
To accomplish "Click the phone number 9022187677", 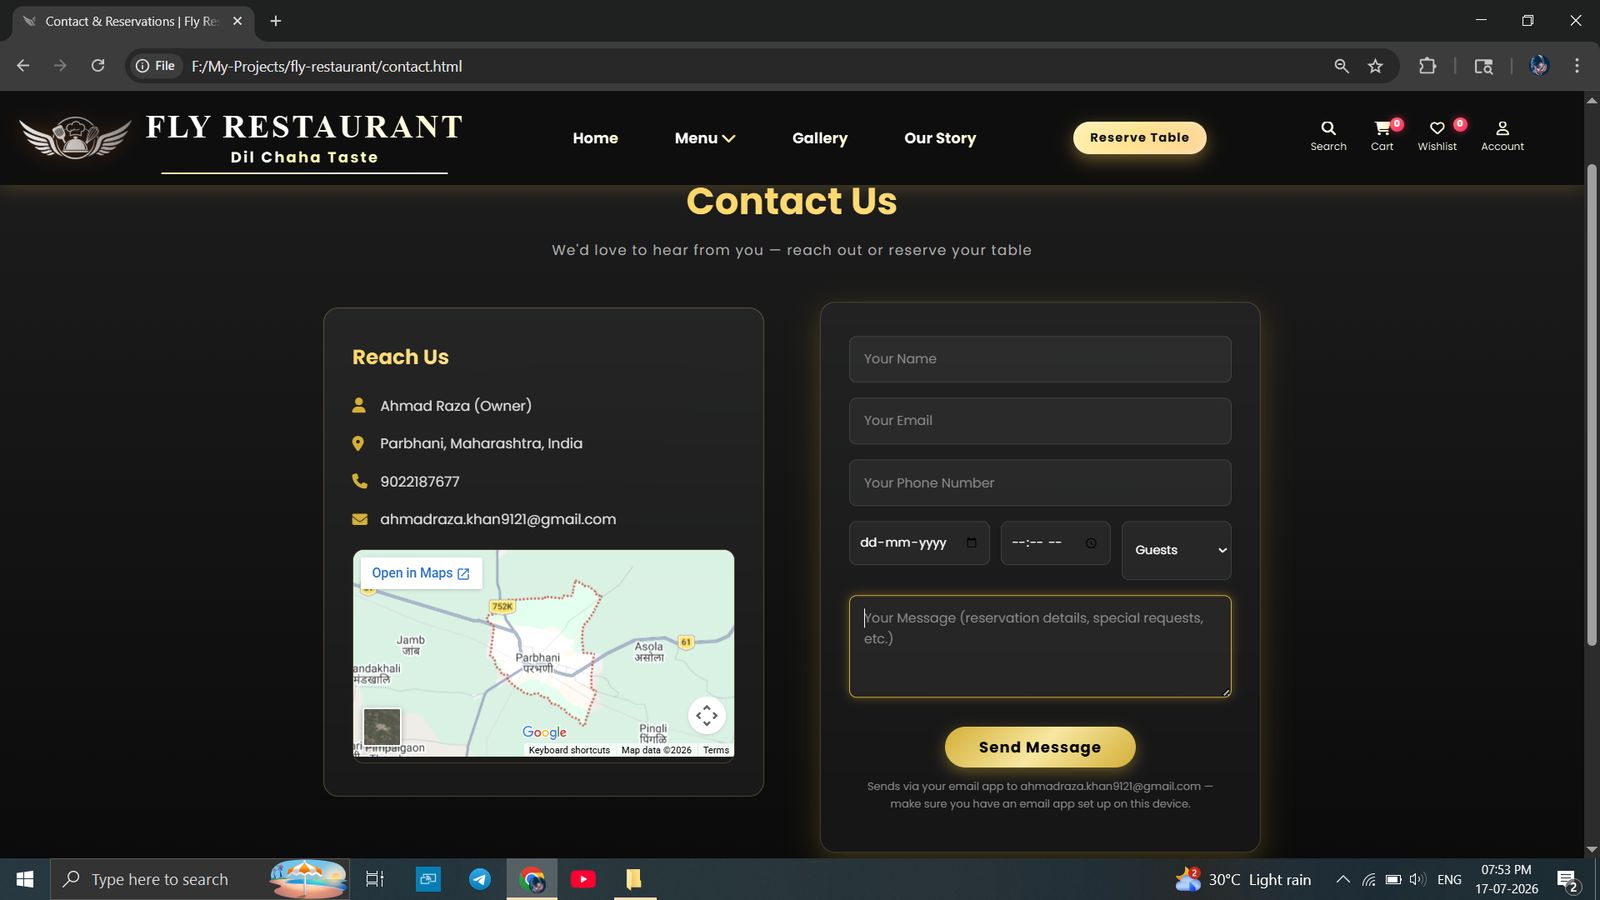I will click(x=420, y=481).
